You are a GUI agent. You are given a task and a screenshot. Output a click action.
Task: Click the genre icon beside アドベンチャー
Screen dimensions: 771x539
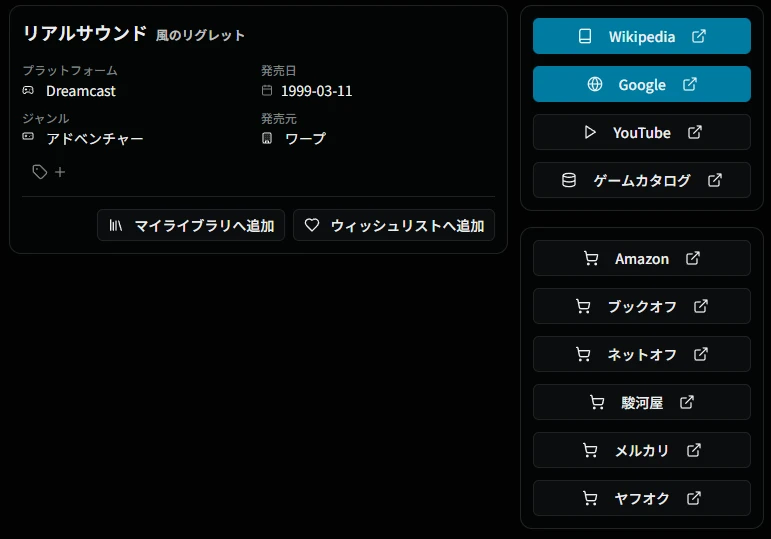(x=28, y=136)
